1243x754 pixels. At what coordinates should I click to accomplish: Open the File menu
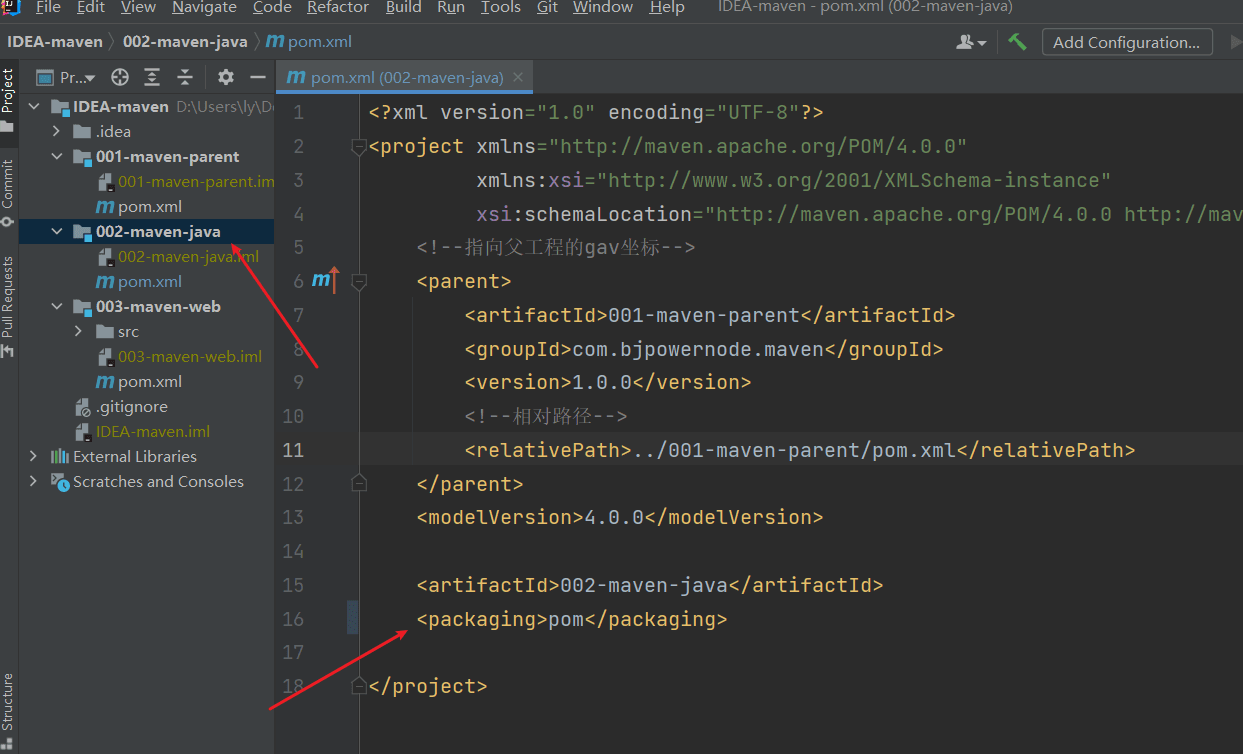[x=48, y=8]
